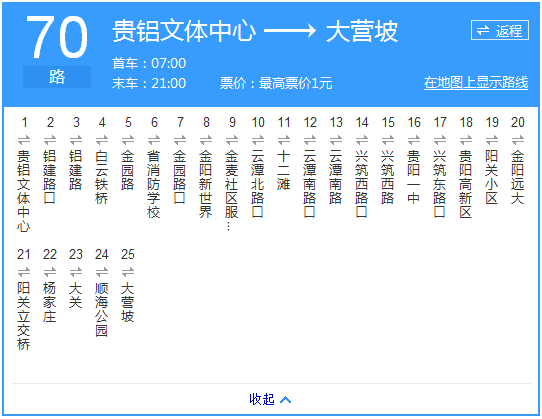Select stop 顺海公园
This screenshot has width=542, height=419.
point(102,309)
